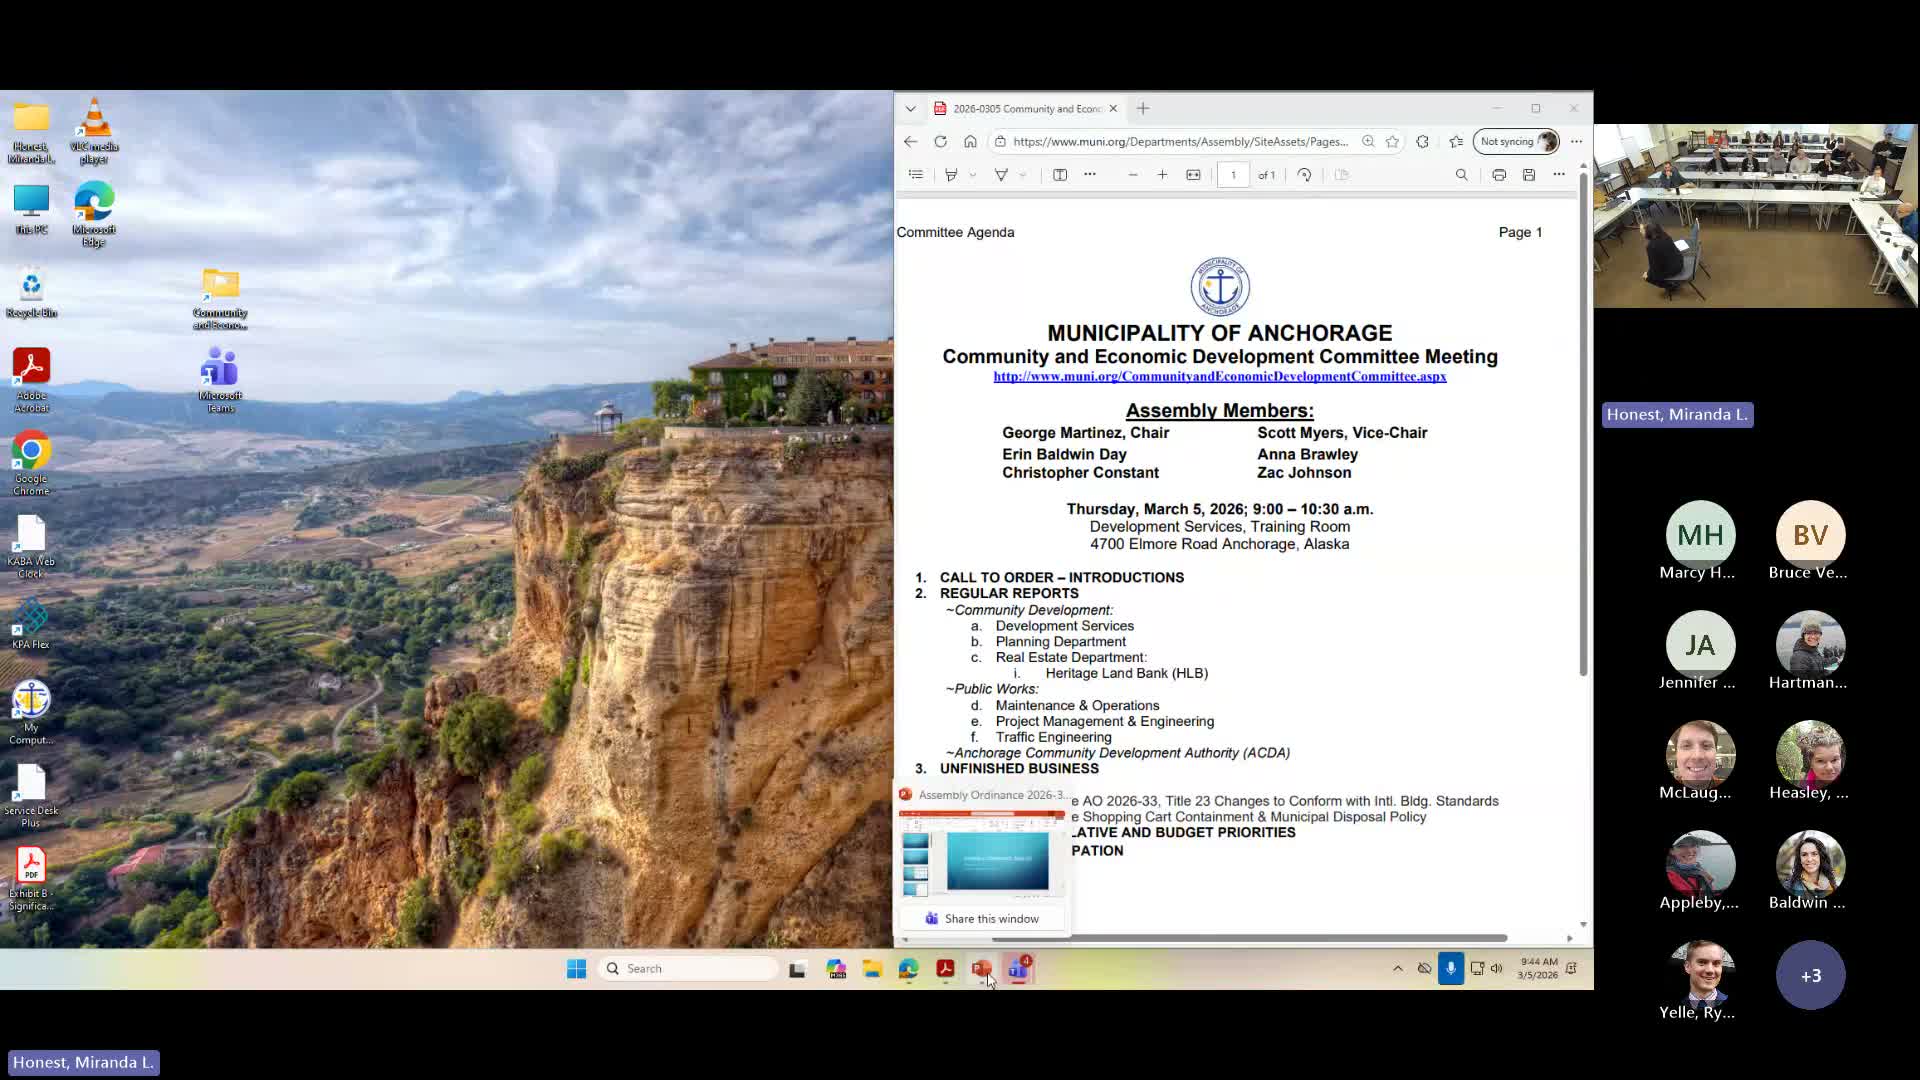The height and width of the screenshot is (1080, 1920).
Task: Print the PDF agenda
Action: pos(1498,175)
